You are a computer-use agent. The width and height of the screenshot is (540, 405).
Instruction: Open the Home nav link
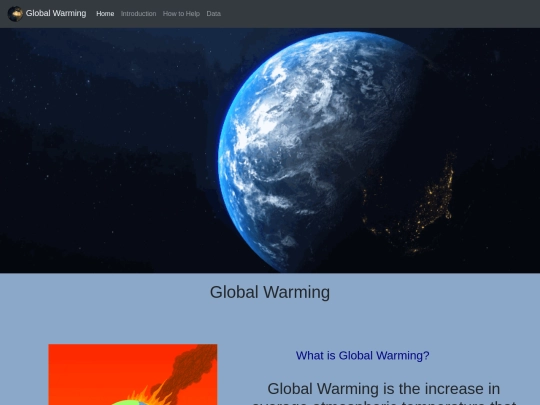tap(105, 14)
